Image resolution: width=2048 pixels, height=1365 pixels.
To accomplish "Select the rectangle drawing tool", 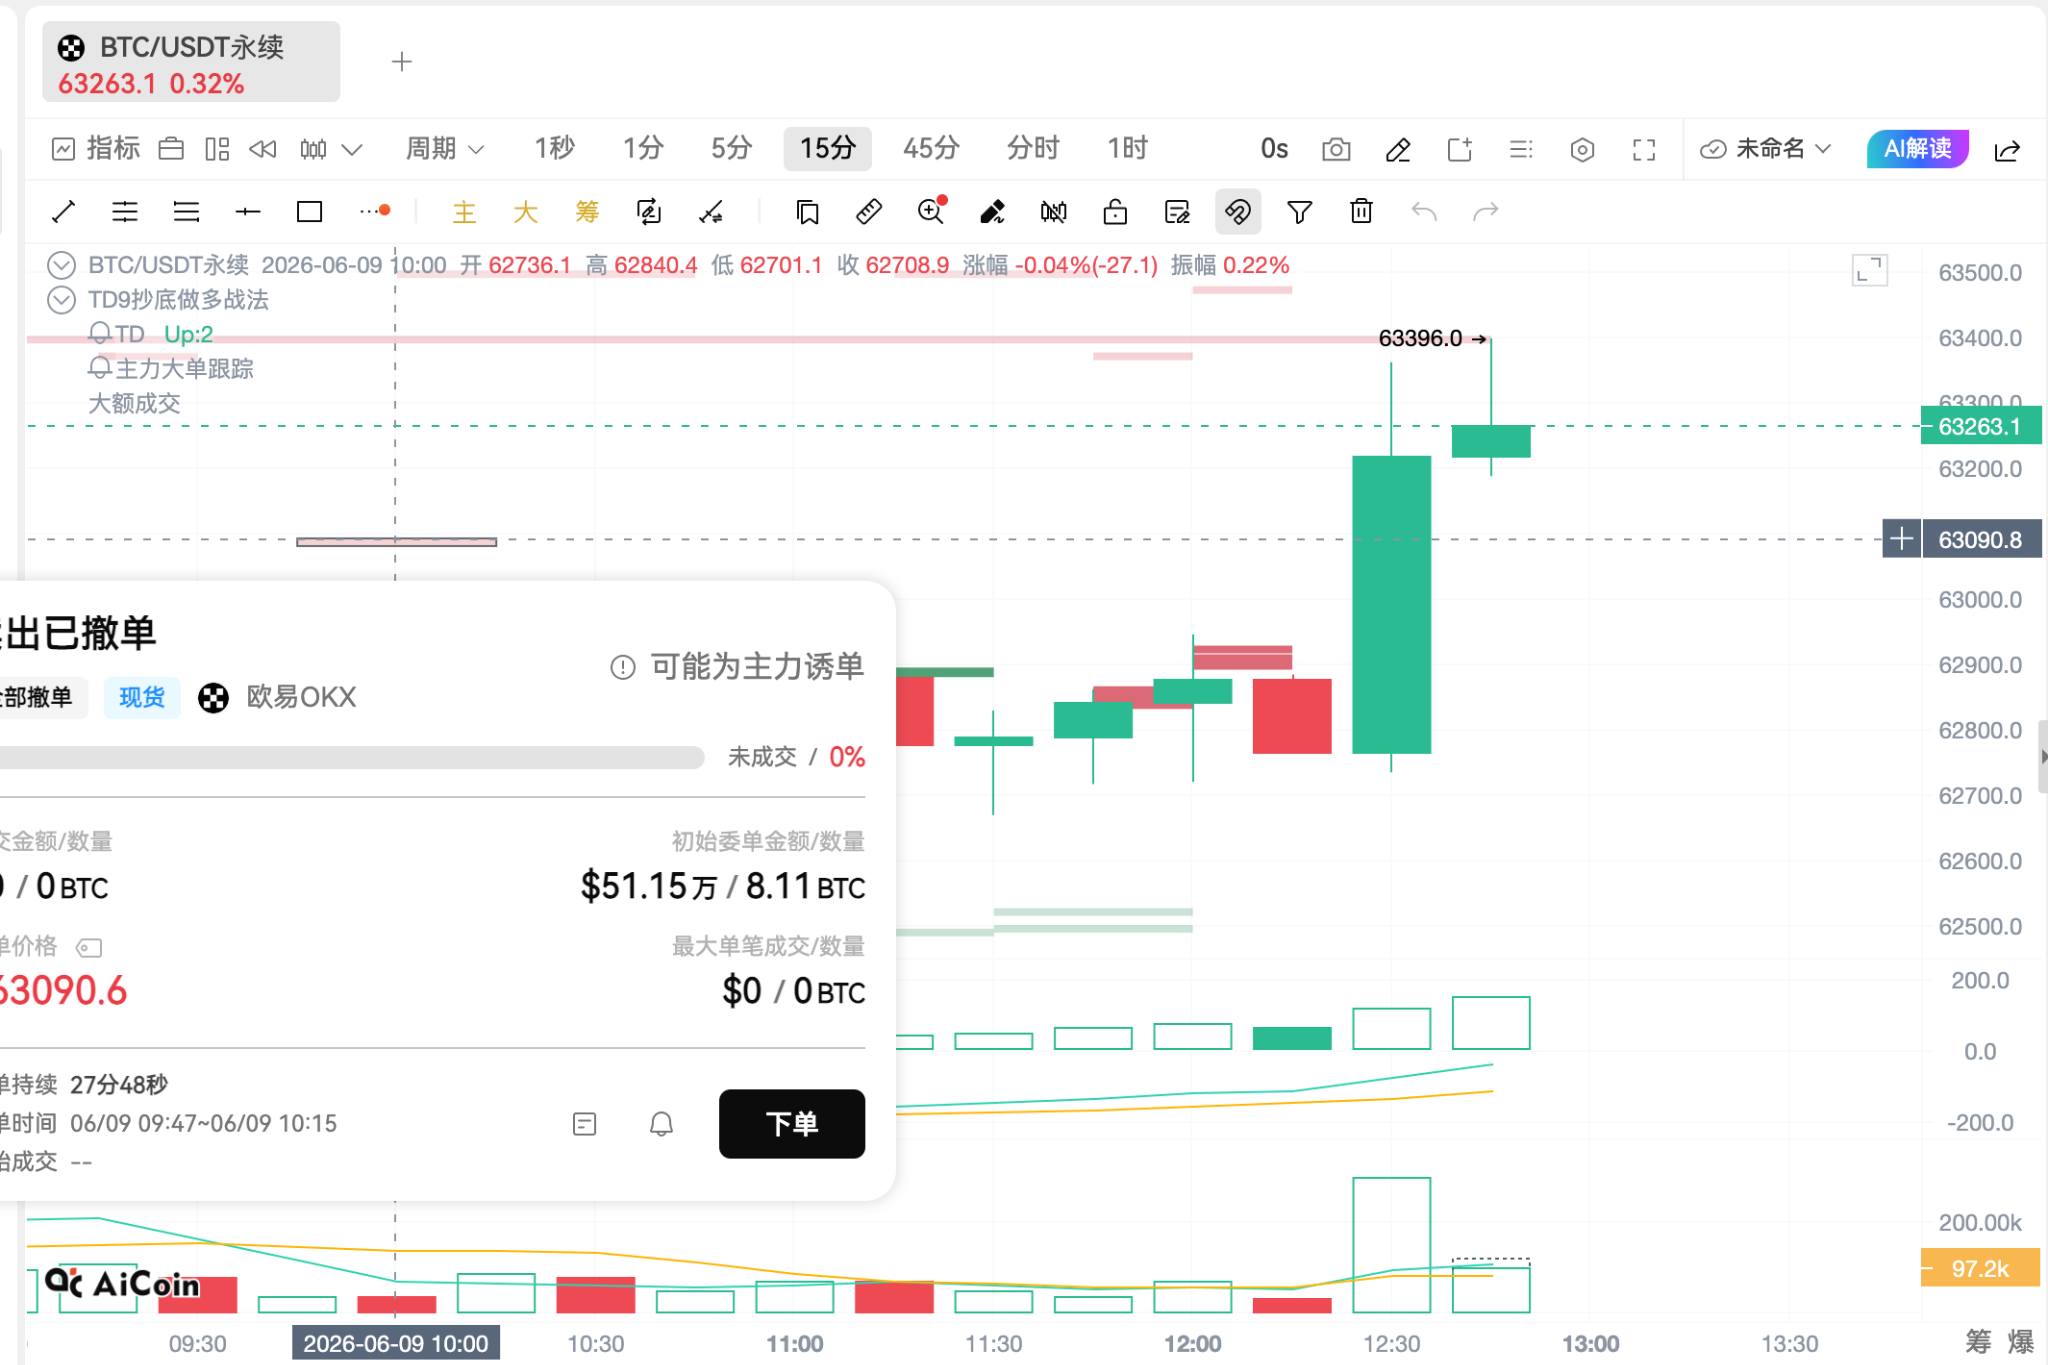I will pos(310,212).
